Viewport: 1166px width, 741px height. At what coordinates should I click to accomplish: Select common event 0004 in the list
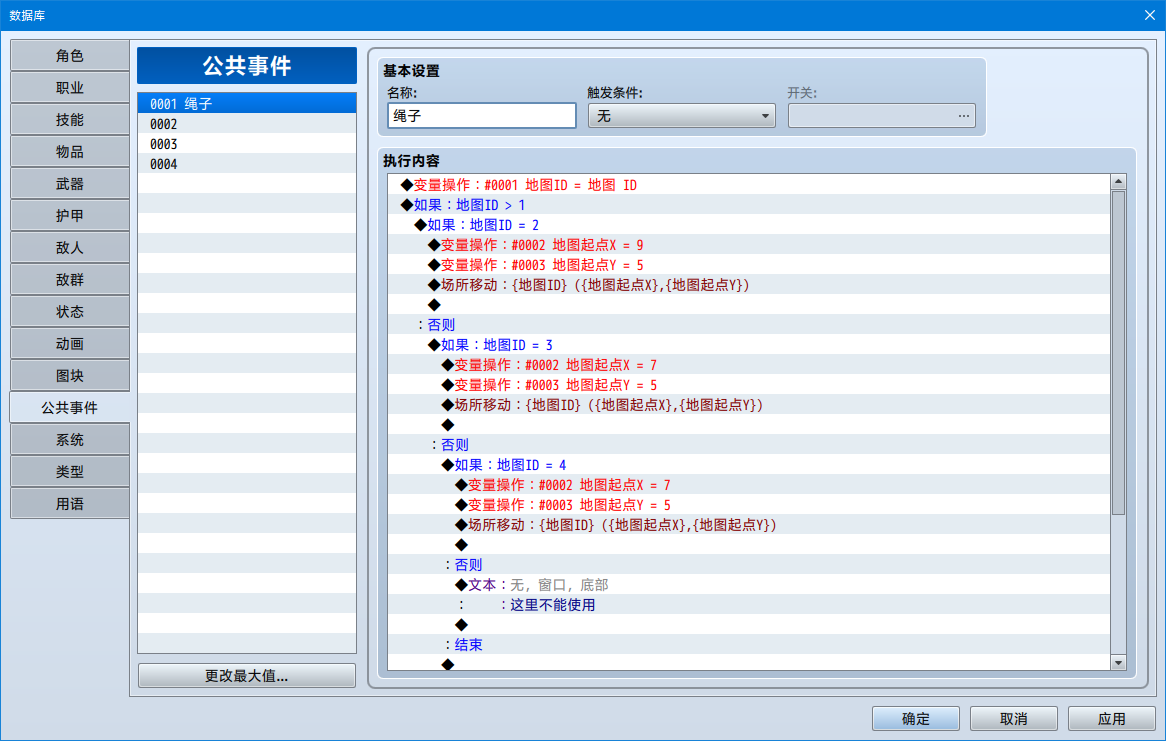pyautogui.click(x=247, y=164)
